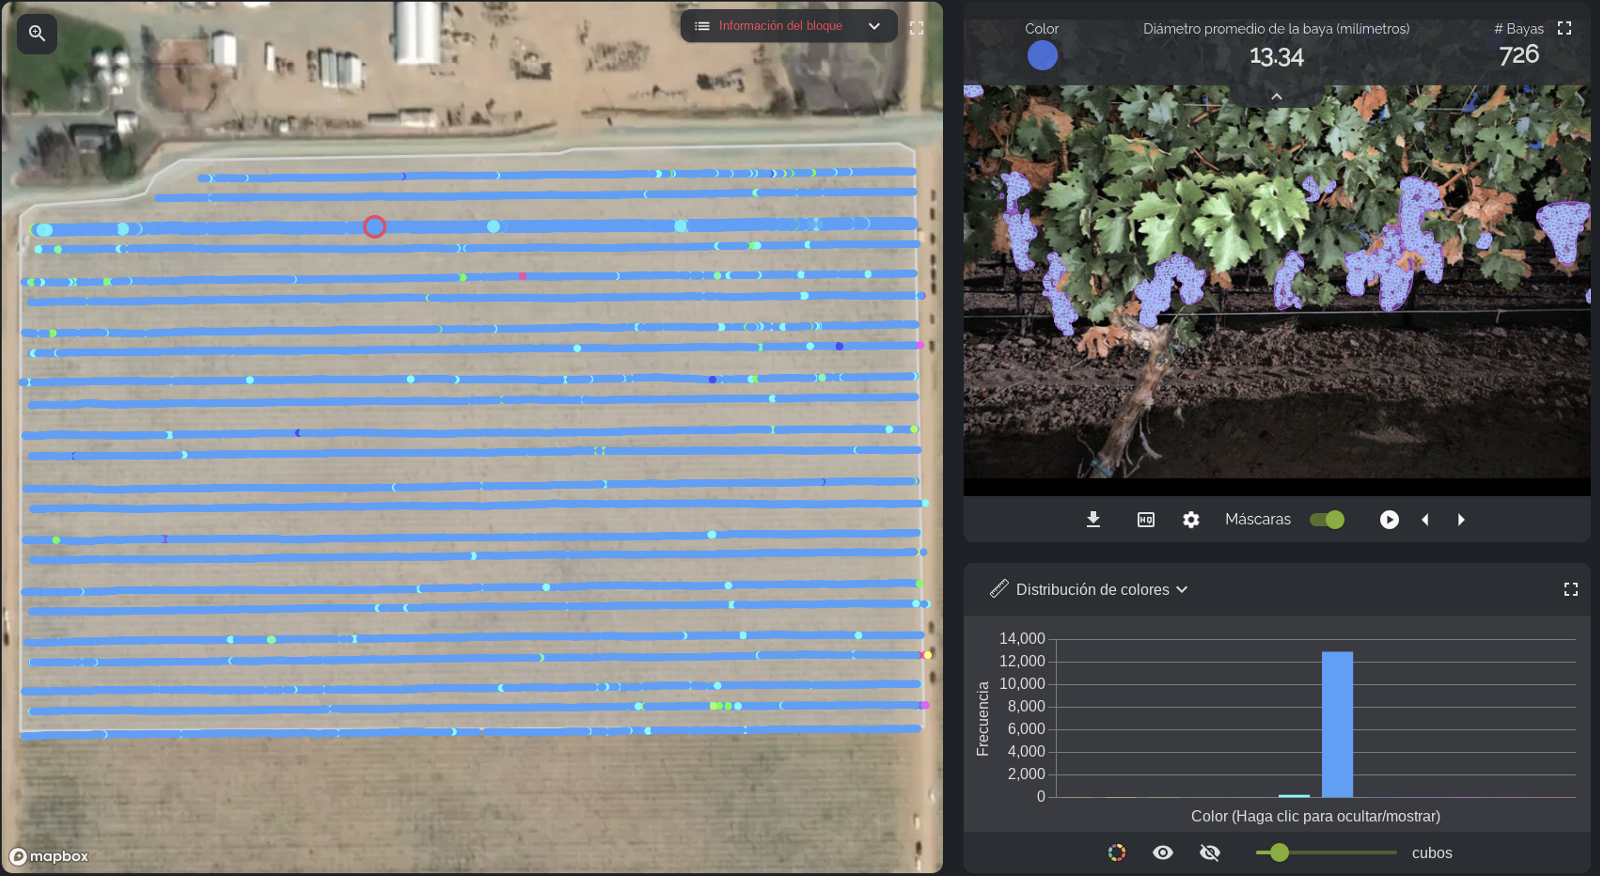Click the blue Color swatch circle
Screen dimensions: 1600x876
[x=1042, y=55]
